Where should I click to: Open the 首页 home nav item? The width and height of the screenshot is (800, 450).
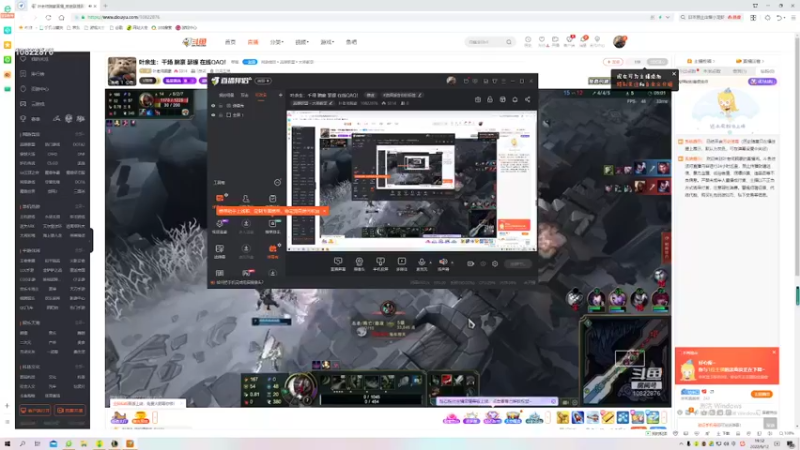(x=231, y=42)
